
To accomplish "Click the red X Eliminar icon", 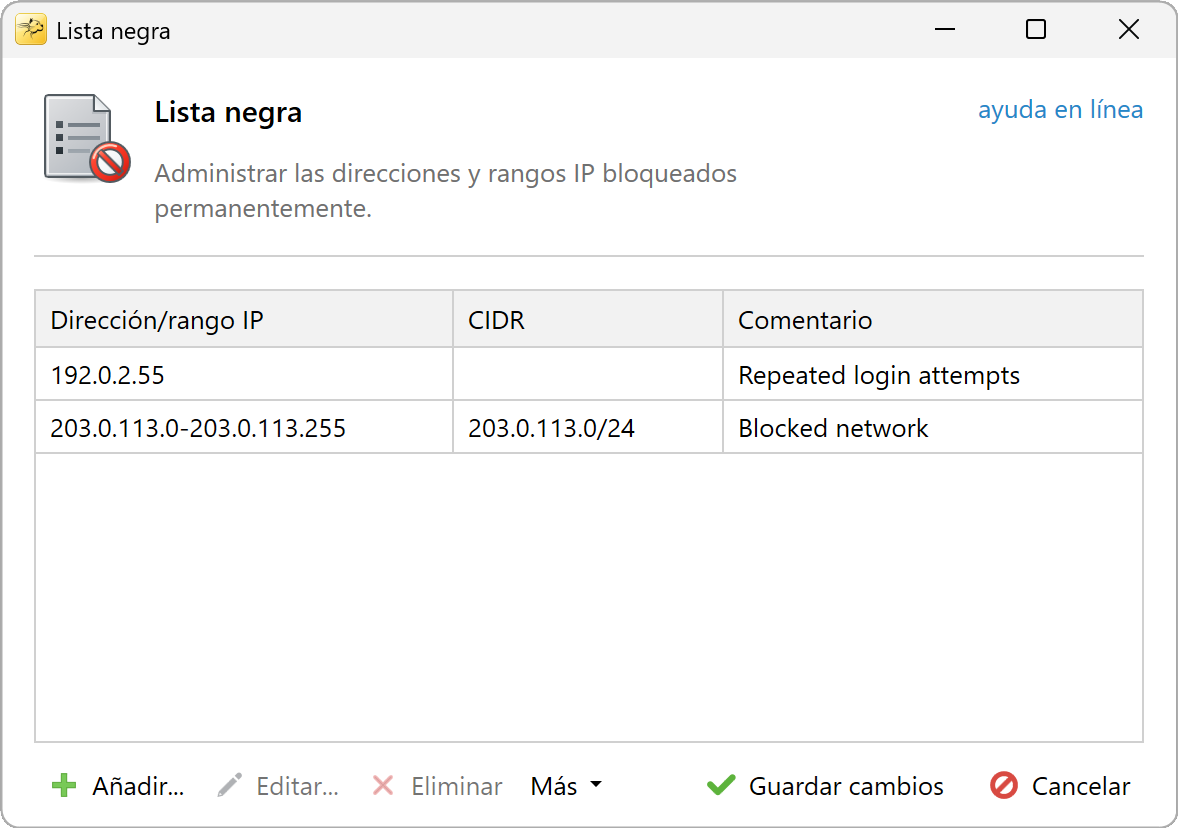I will (383, 785).
